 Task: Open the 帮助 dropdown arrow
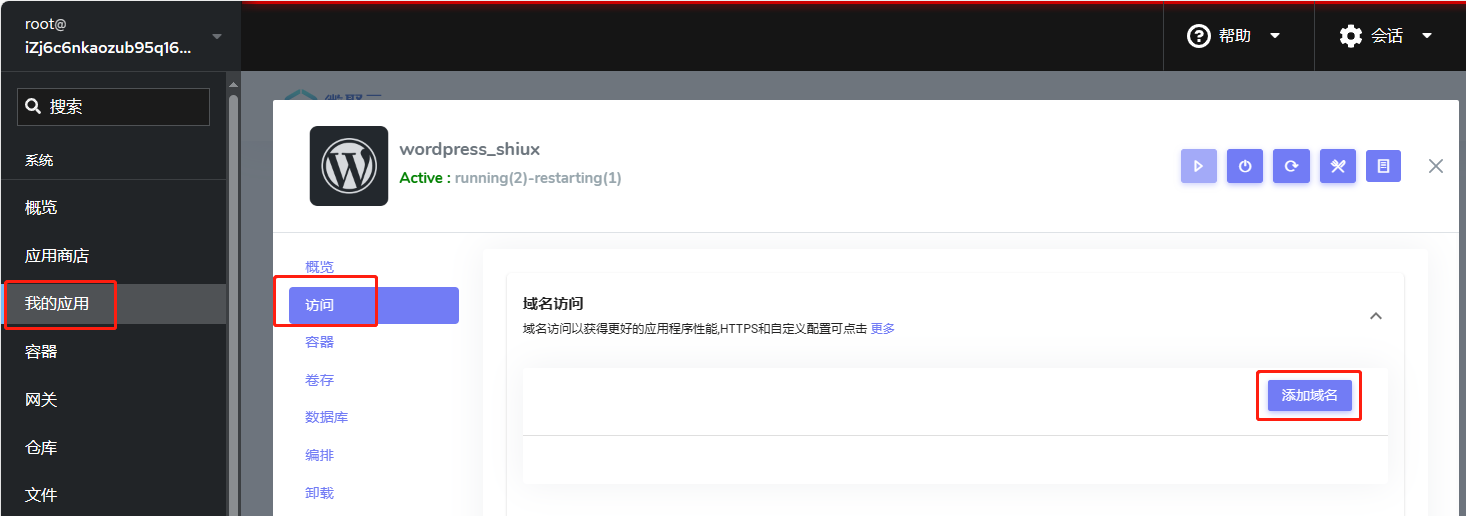pyautogui.click(x=1275, y=36)
